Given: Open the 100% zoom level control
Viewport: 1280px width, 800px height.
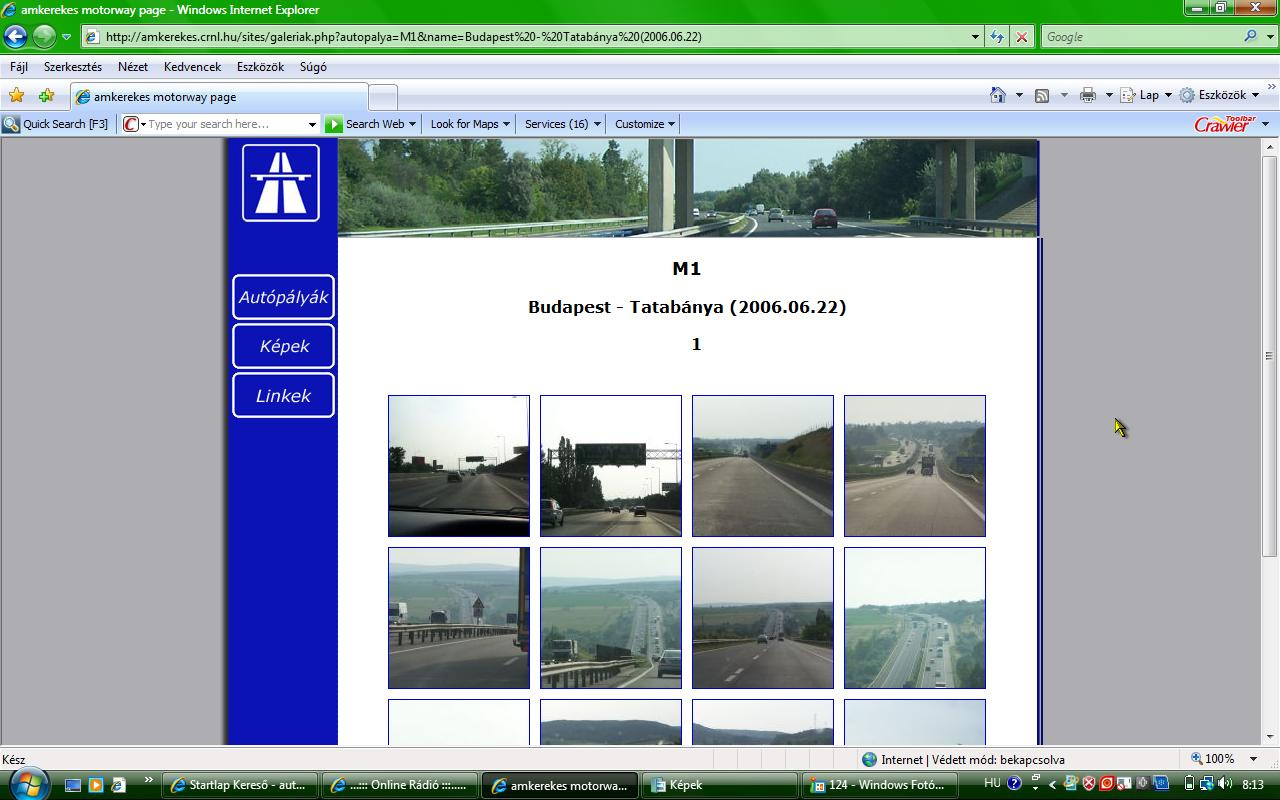Looking at the screenshot, I should pyautogui.click(x=1224, y=759).
